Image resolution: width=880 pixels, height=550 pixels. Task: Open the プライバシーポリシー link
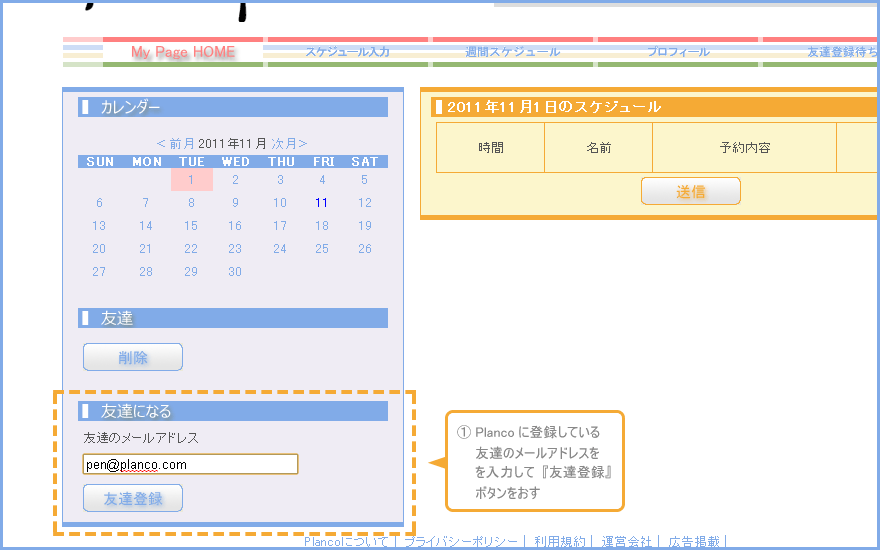coord(461,542)
